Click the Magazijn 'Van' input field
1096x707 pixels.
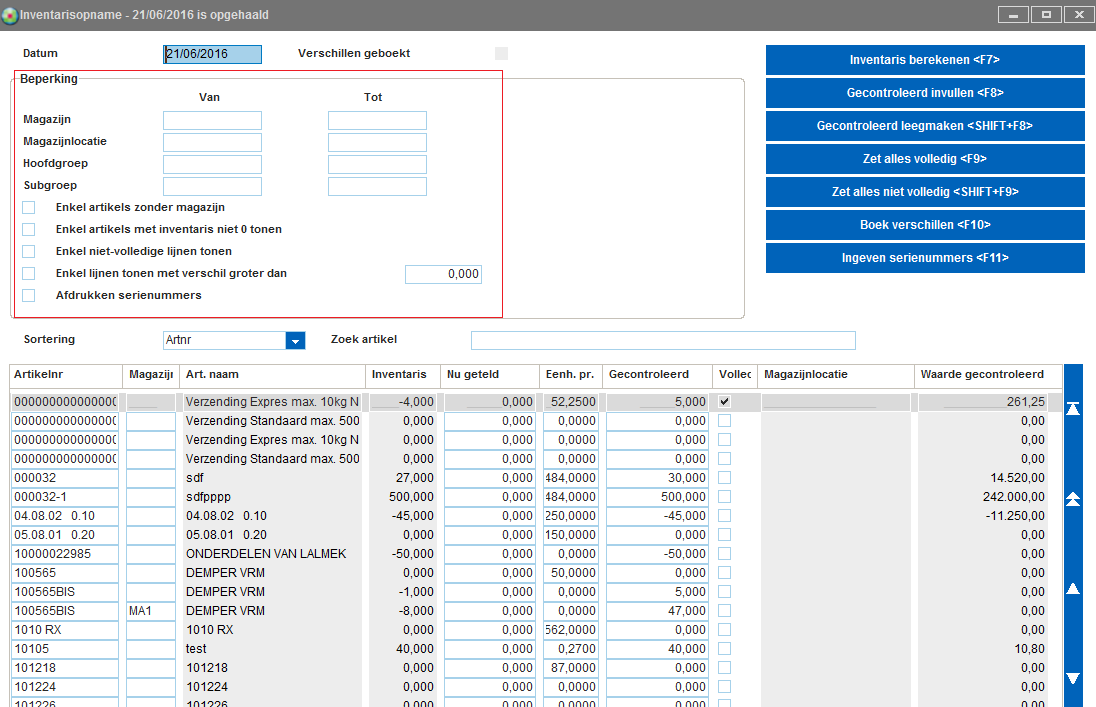[x=212, y=120]
